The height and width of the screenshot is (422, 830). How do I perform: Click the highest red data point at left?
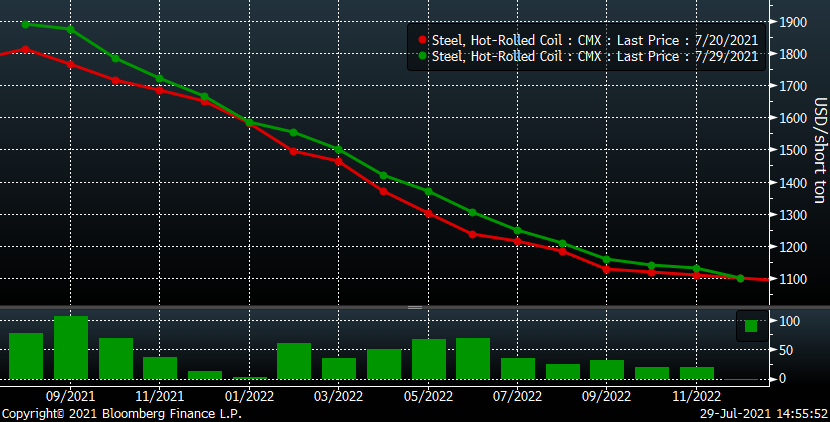coord(27,49)
